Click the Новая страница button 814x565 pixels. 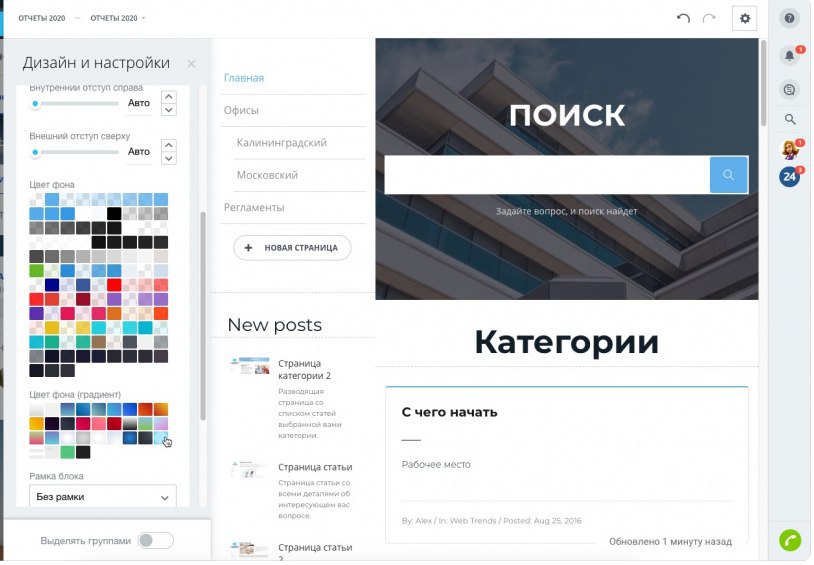(292, 248)
